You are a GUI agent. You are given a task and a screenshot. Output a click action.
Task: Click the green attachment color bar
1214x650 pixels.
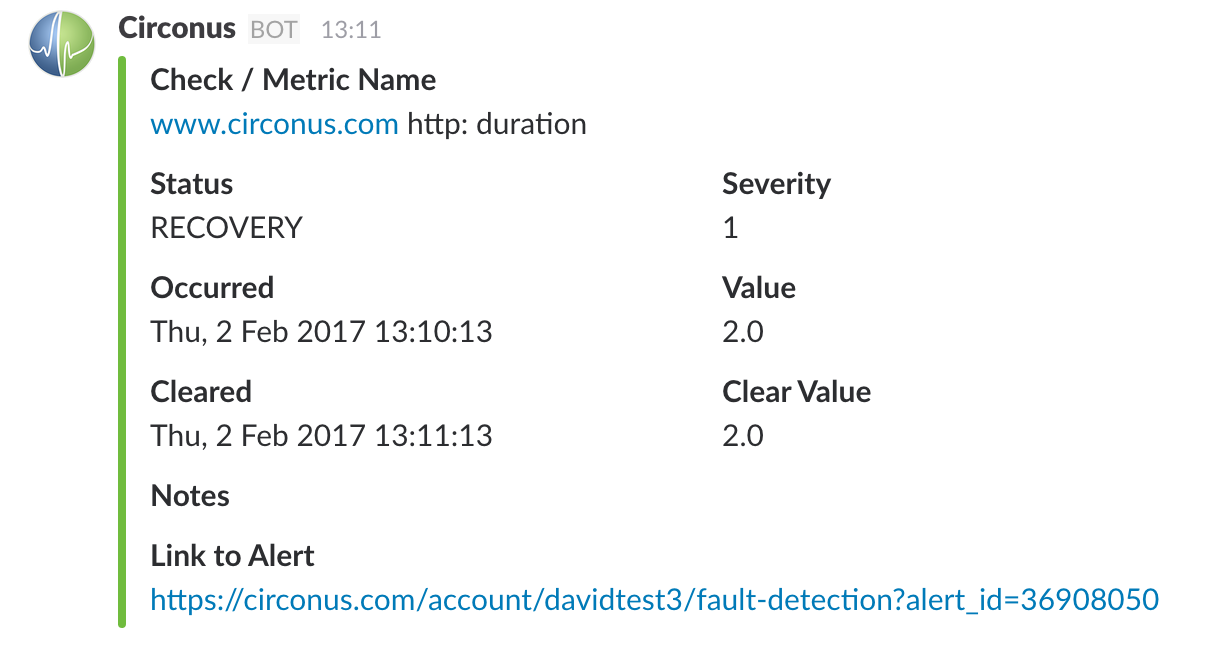pyautogui.click(x=122, y=342)
